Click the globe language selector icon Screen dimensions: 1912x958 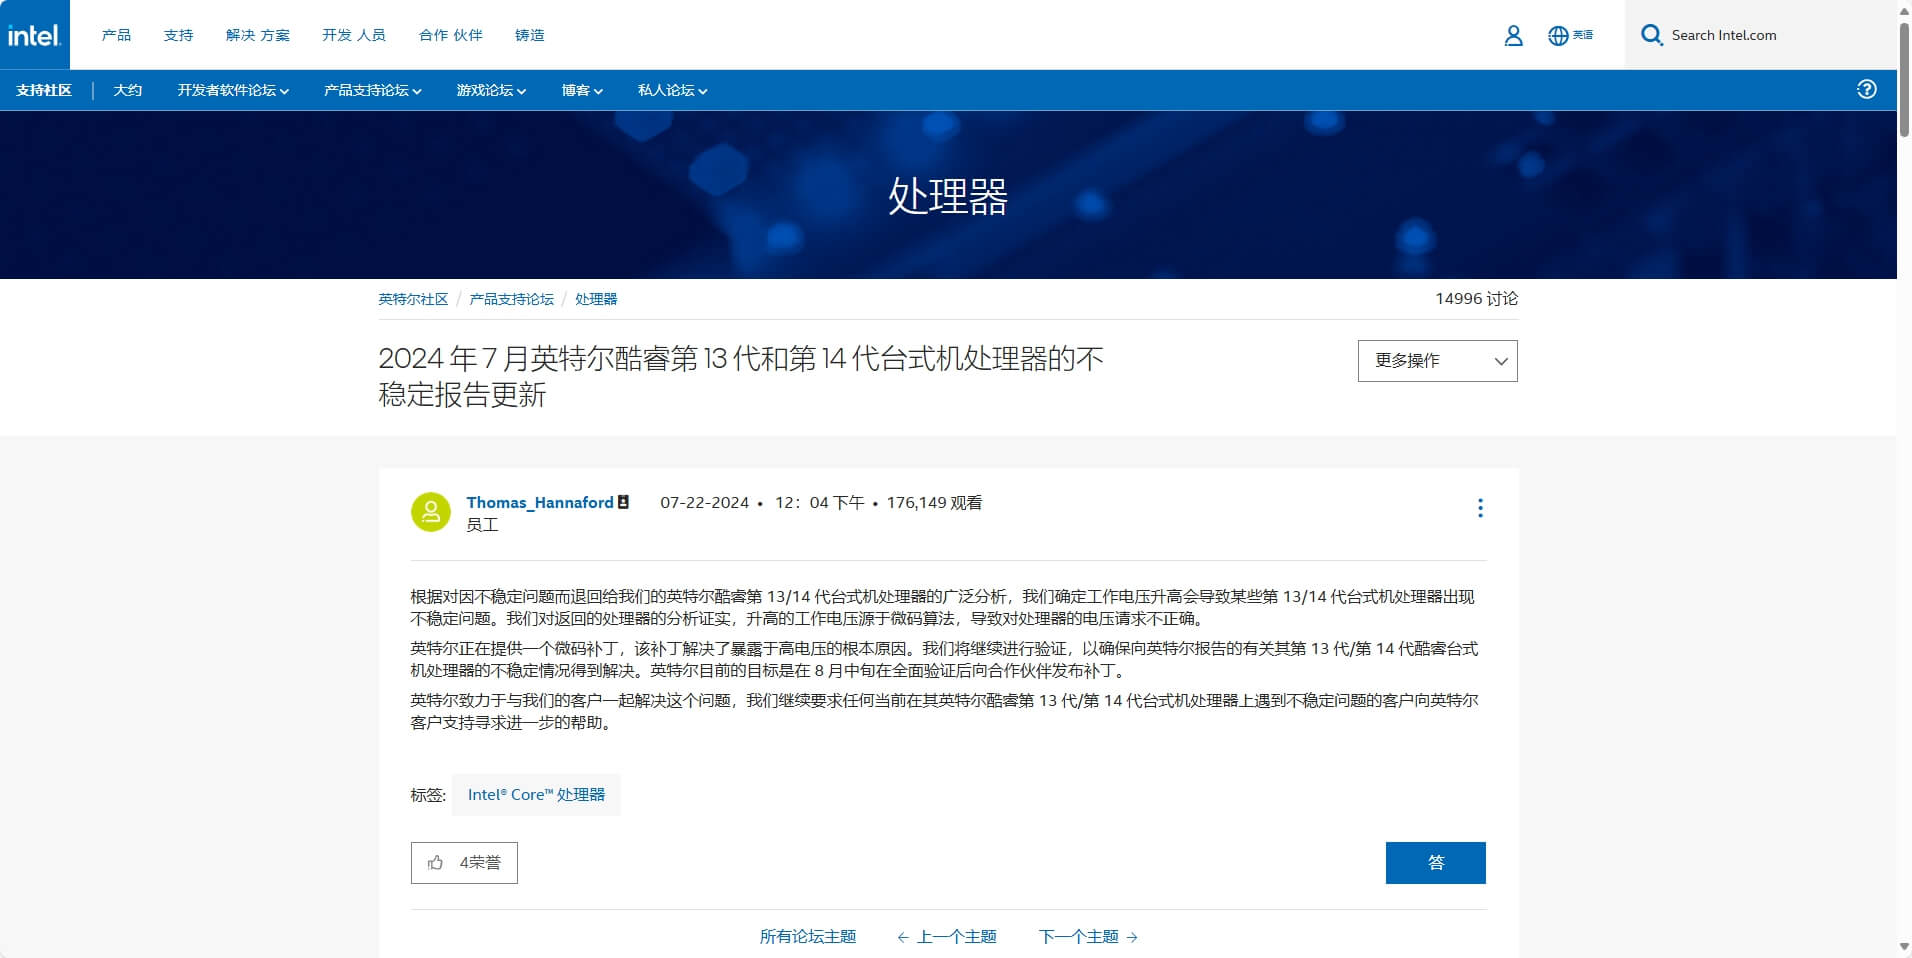pyautogui.click(x=1558, y=36)
